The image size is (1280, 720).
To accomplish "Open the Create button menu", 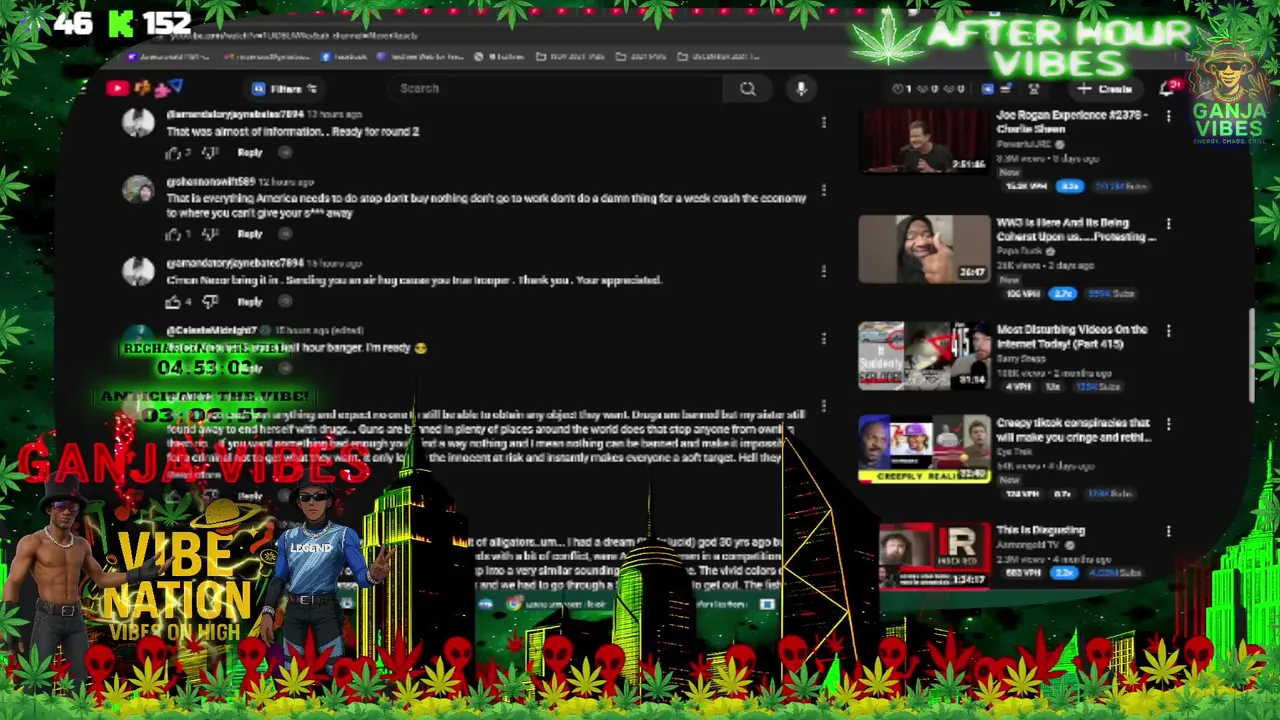I will [x=1107, y=89].
